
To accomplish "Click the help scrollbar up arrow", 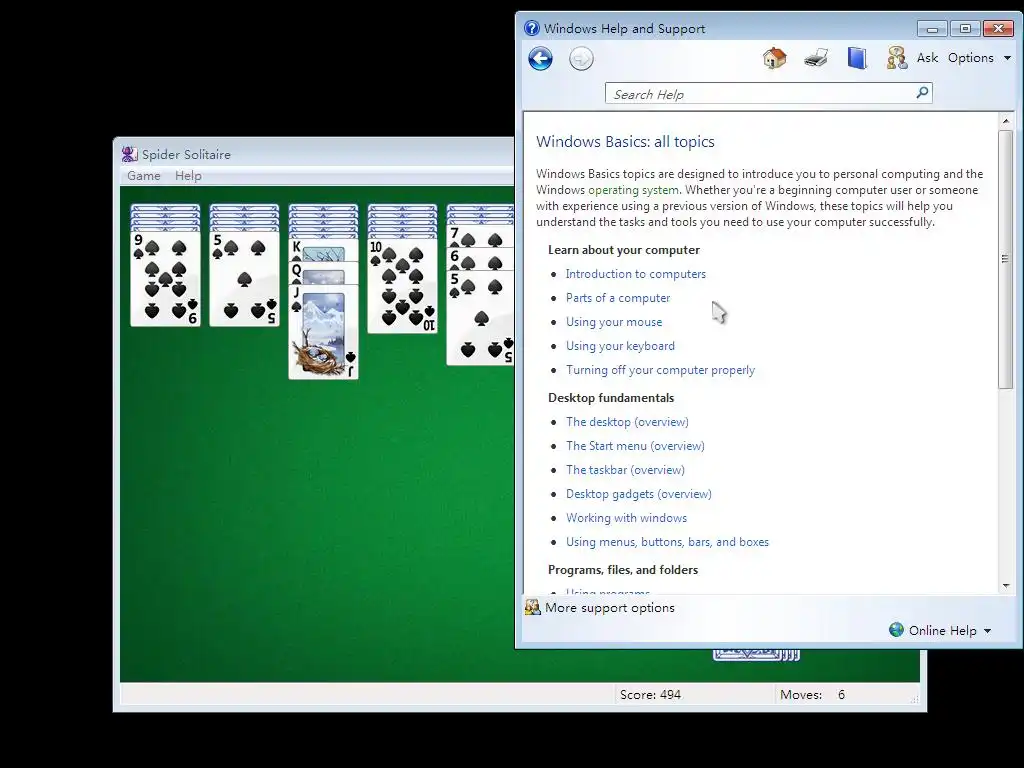I will click(x=1006, y=121).
